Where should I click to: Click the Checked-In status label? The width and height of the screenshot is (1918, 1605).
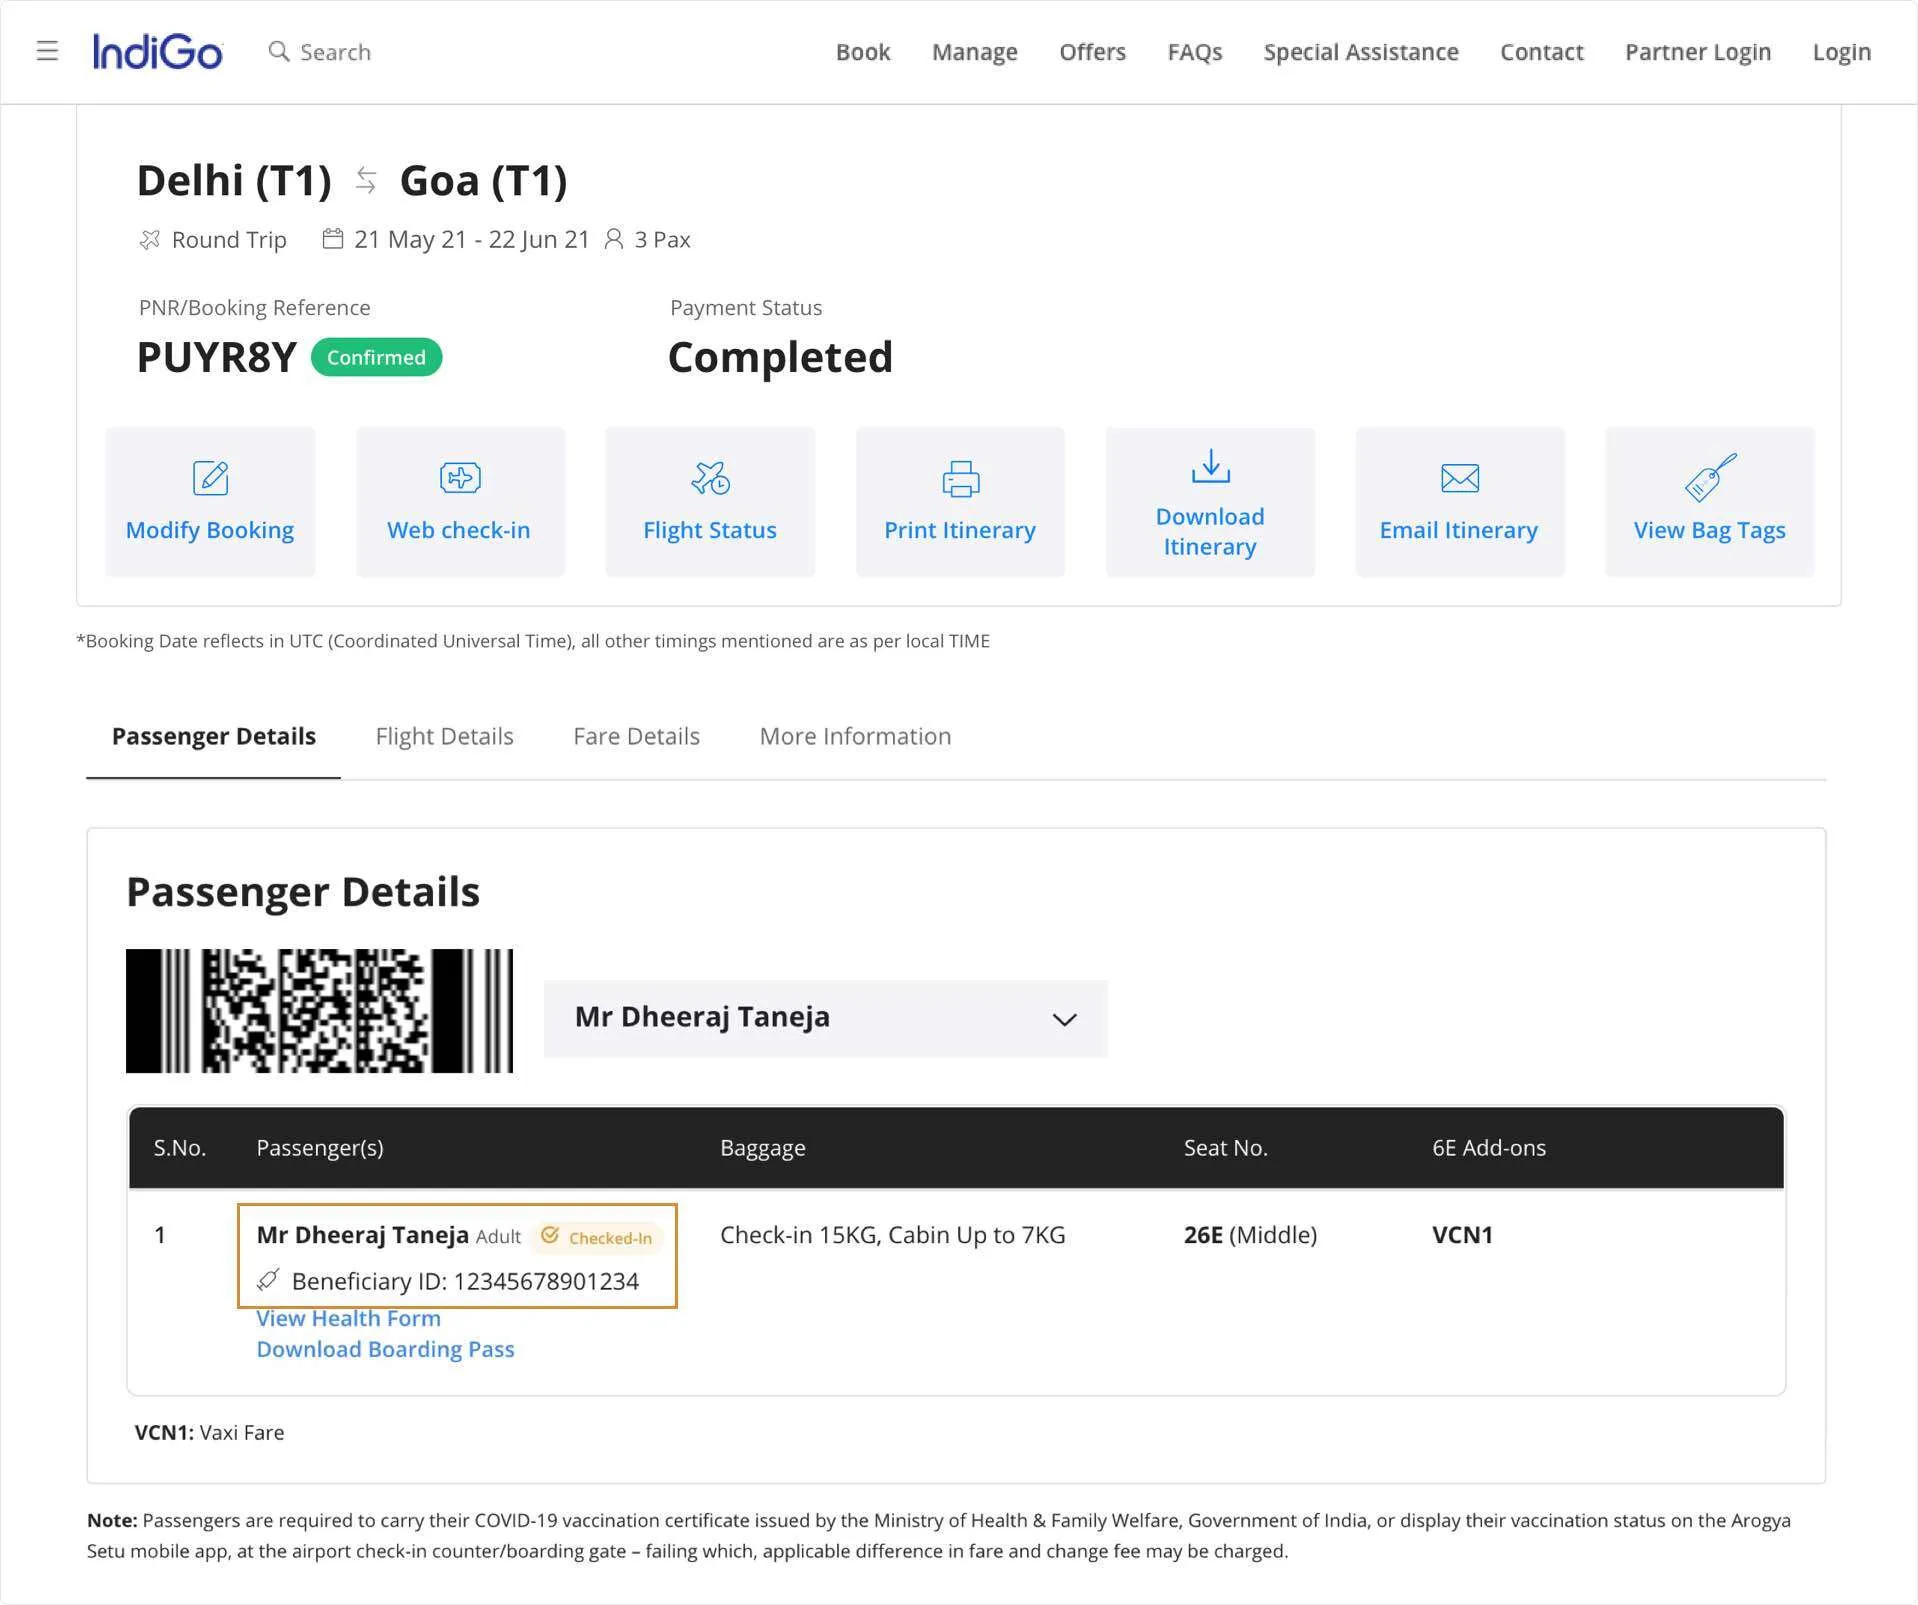click(610, 1238)
